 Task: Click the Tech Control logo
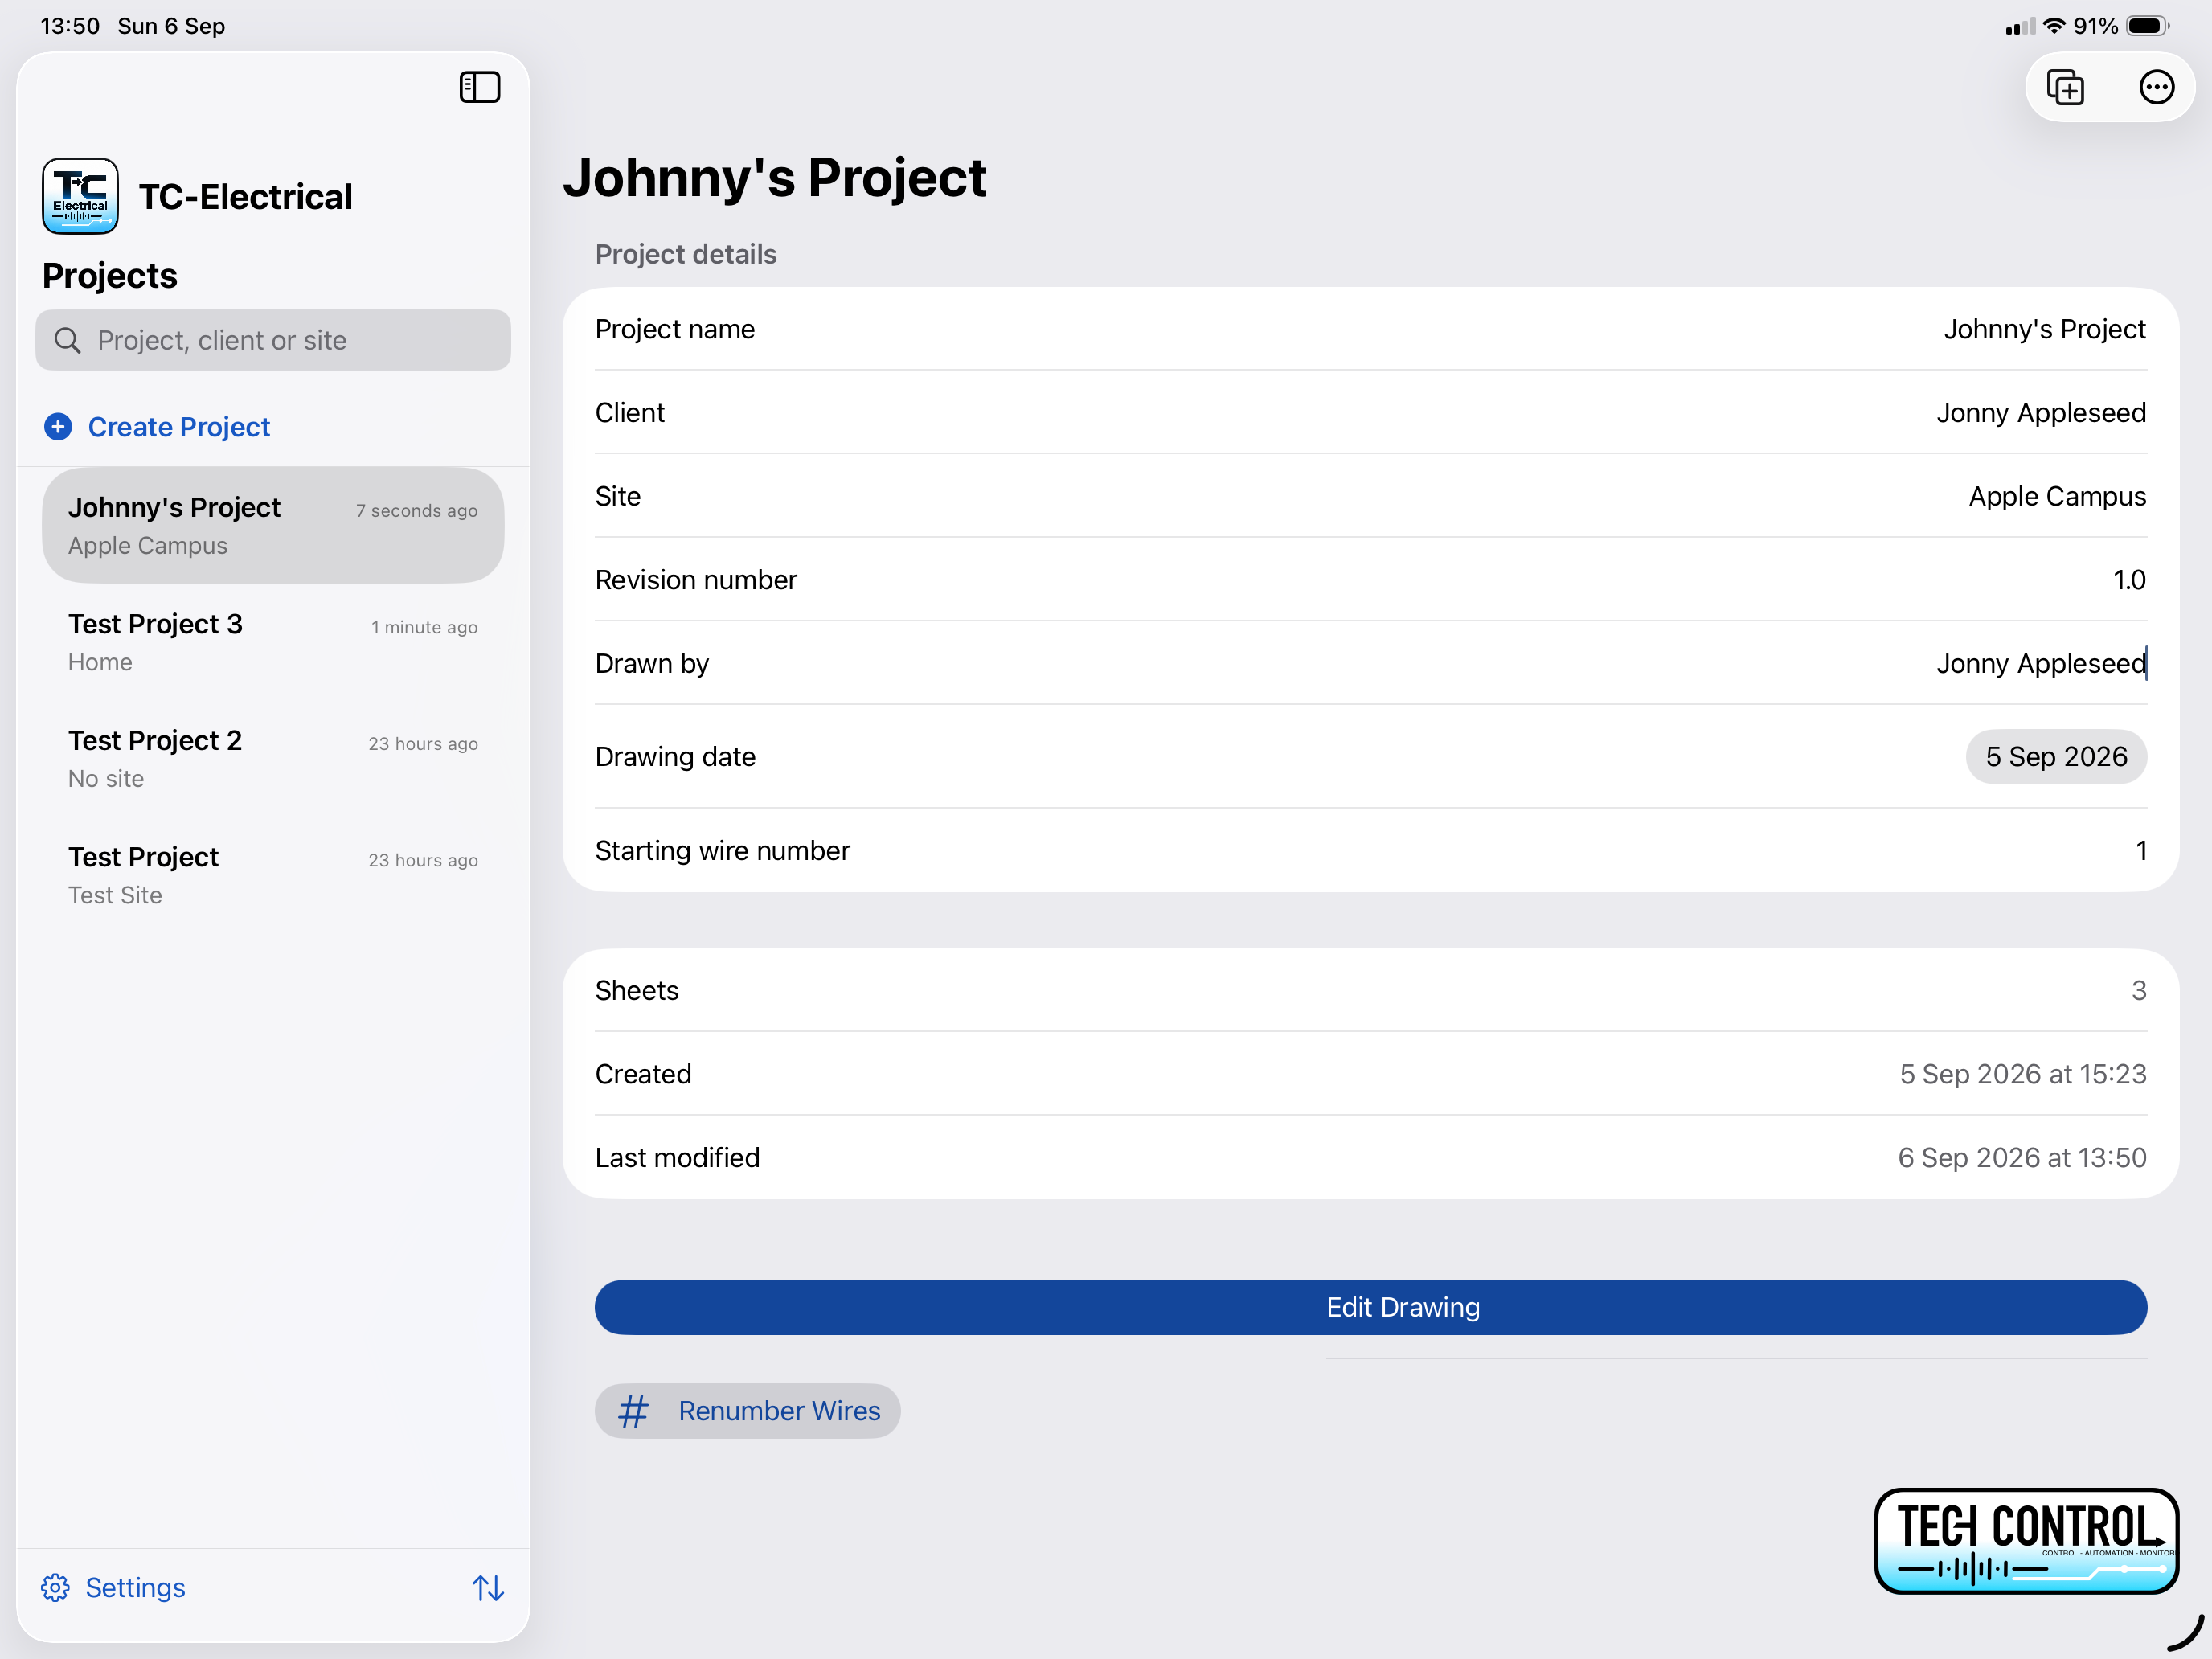2026,1541
